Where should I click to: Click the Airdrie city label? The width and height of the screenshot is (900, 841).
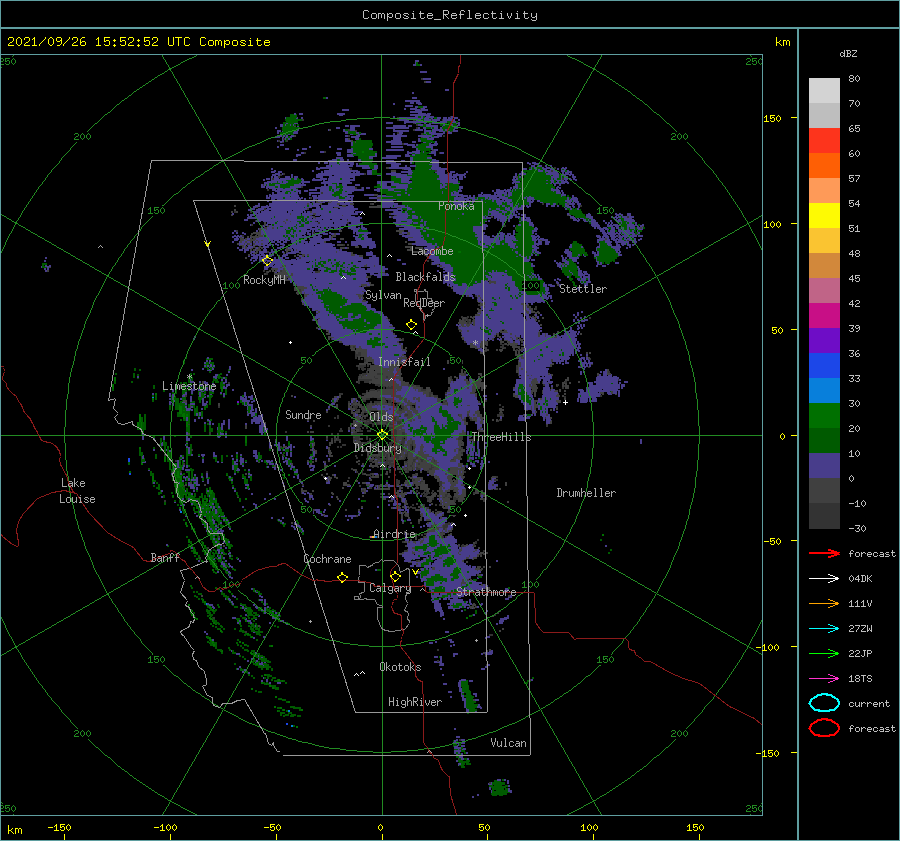[394, 534]
